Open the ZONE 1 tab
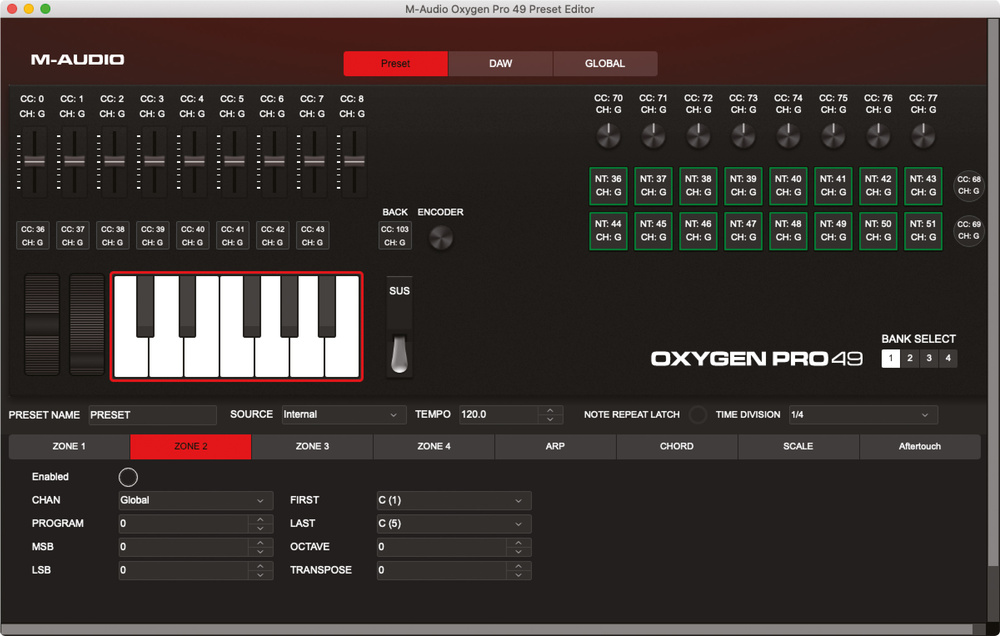Screen dimensions: 1000x636 [x=69, y=447]
